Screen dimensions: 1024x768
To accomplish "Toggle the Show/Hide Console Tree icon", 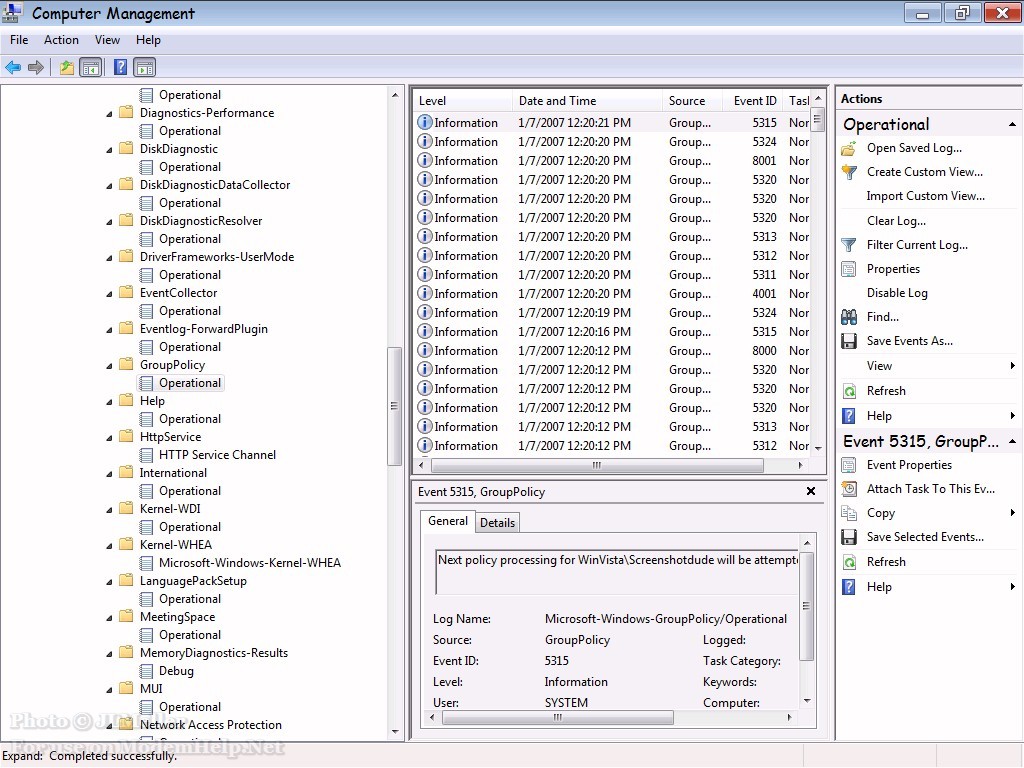I will [x=91, y=67].
